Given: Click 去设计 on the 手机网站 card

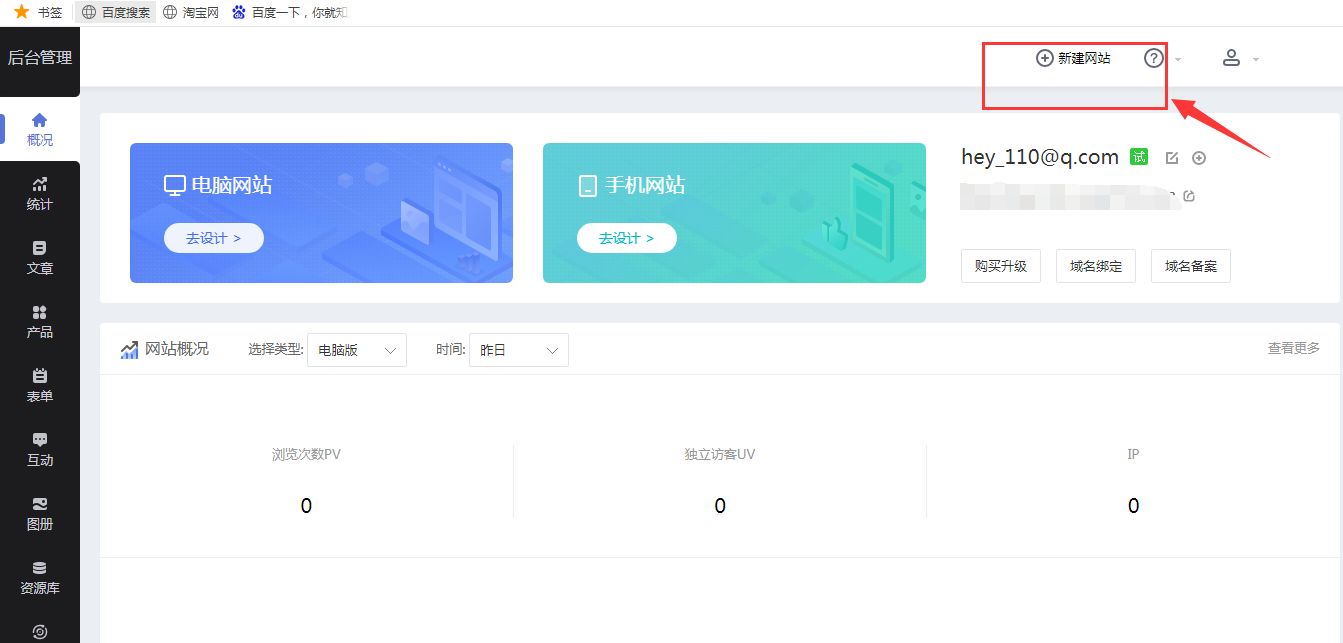Looking at the screenshot, I should click(626, 238).
